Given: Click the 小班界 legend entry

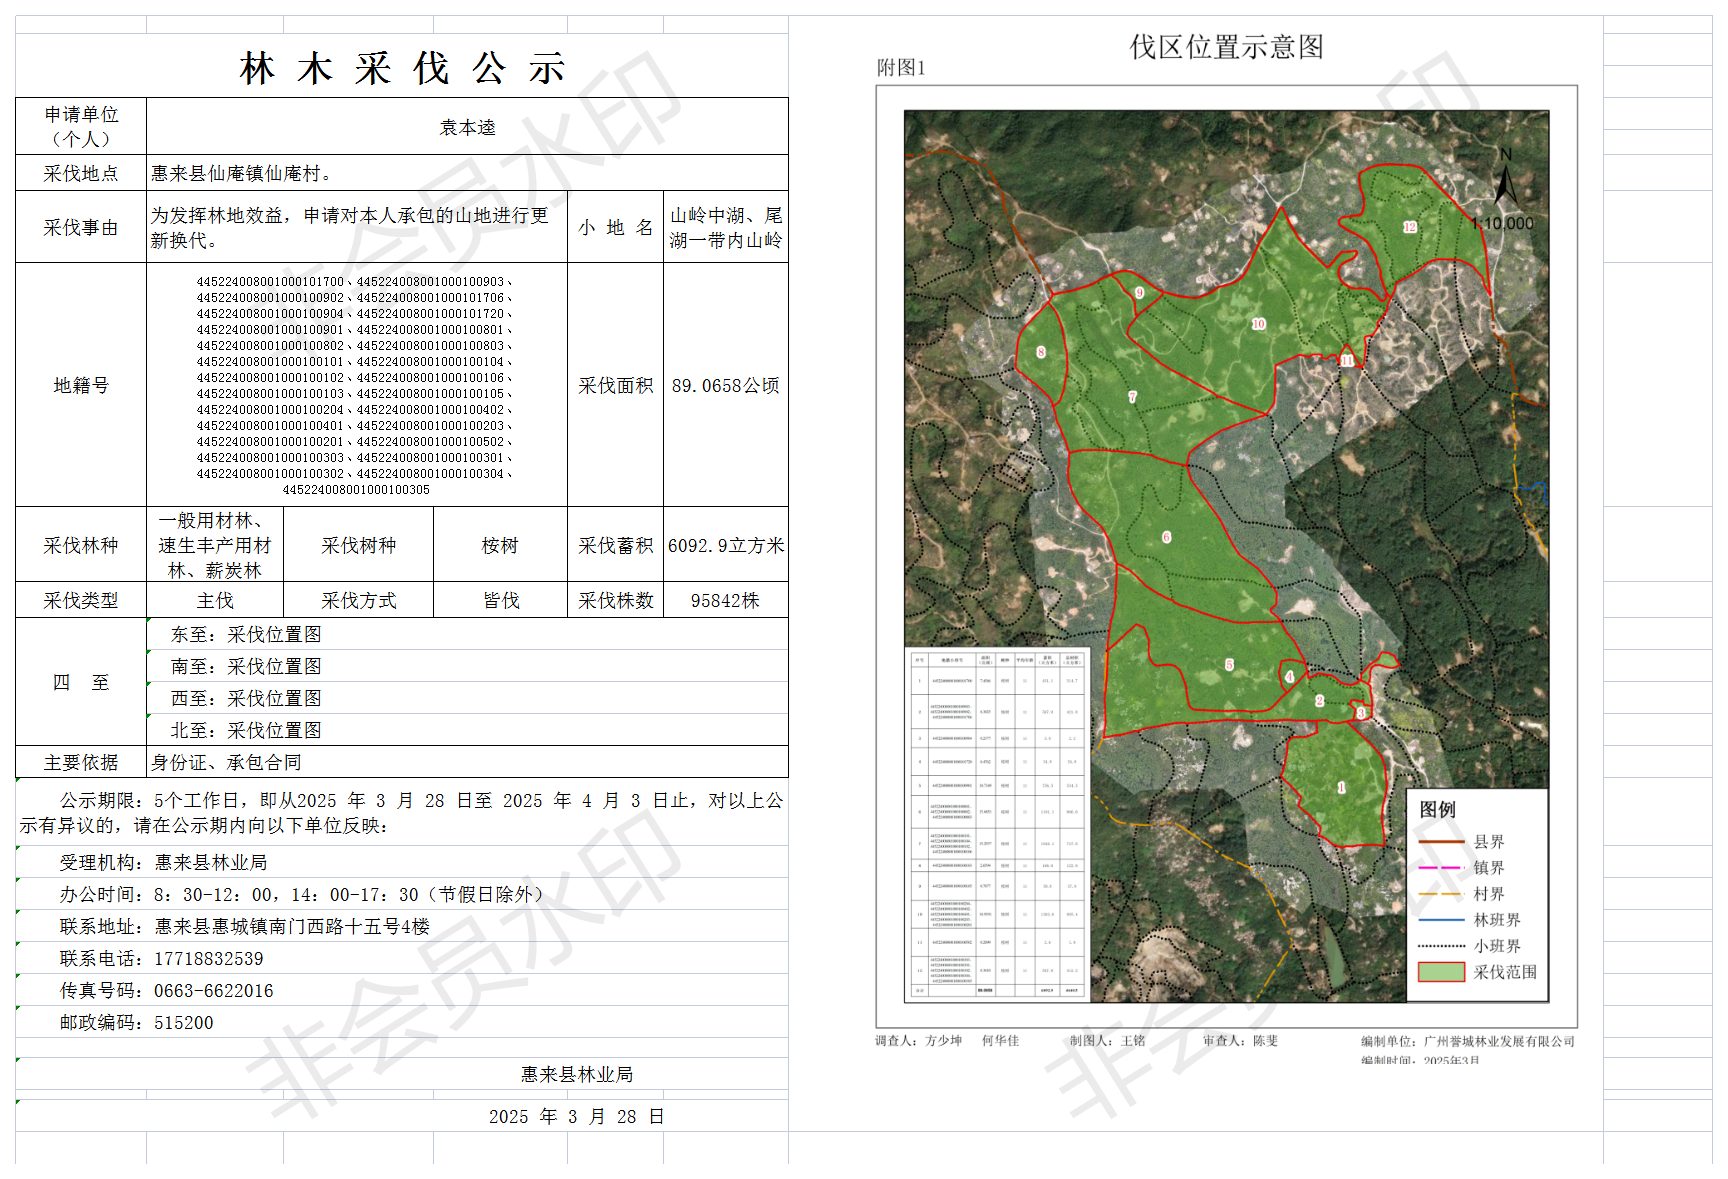Looking at the screenshot, I should (x=1469, y=946).
